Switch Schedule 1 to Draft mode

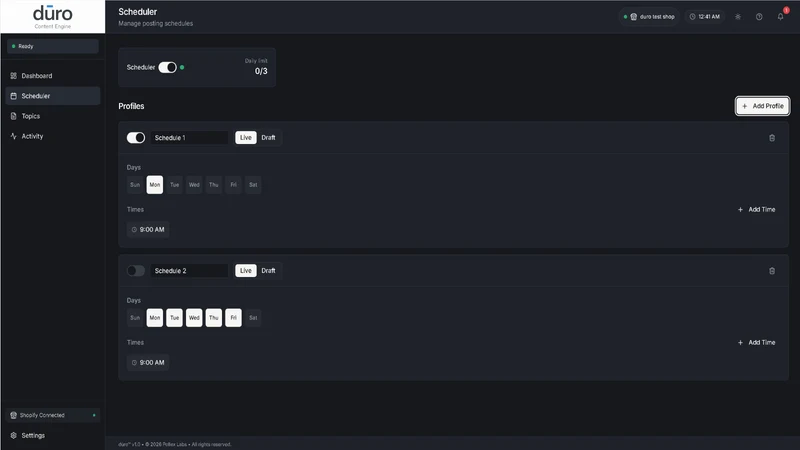point(268,138)
